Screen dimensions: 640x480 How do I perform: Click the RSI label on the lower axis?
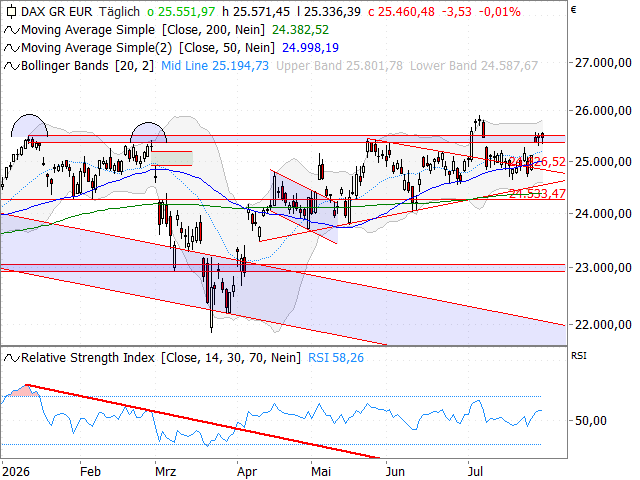(x=578, y=356)
